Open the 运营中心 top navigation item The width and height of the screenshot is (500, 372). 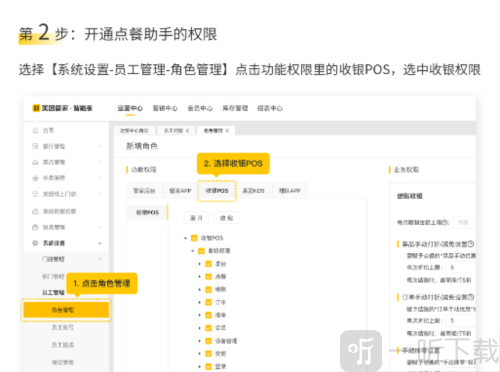click(130, 108)
